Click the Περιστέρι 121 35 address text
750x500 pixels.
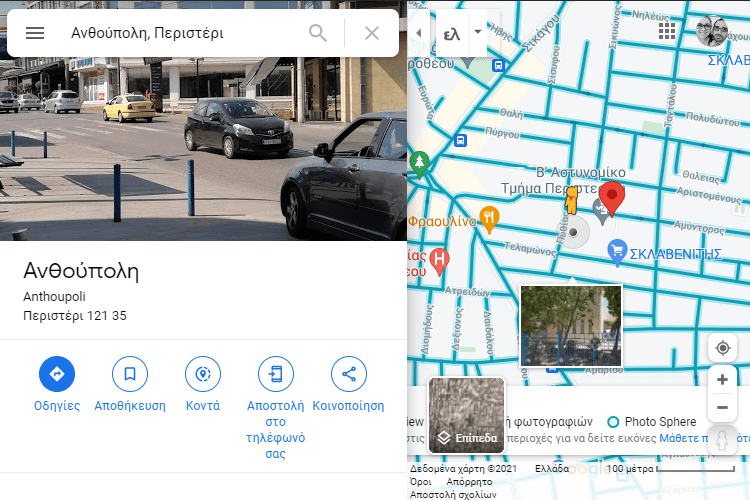pyautogui.click(x=75, y=316)
